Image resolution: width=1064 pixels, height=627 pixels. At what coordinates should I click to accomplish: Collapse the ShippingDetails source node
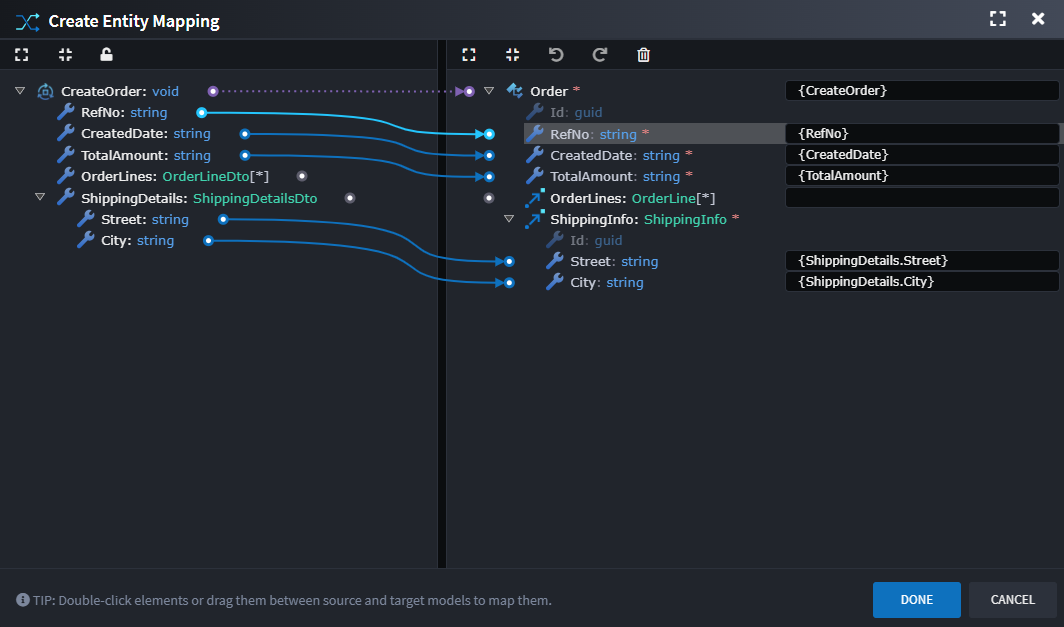click(40, 197)
